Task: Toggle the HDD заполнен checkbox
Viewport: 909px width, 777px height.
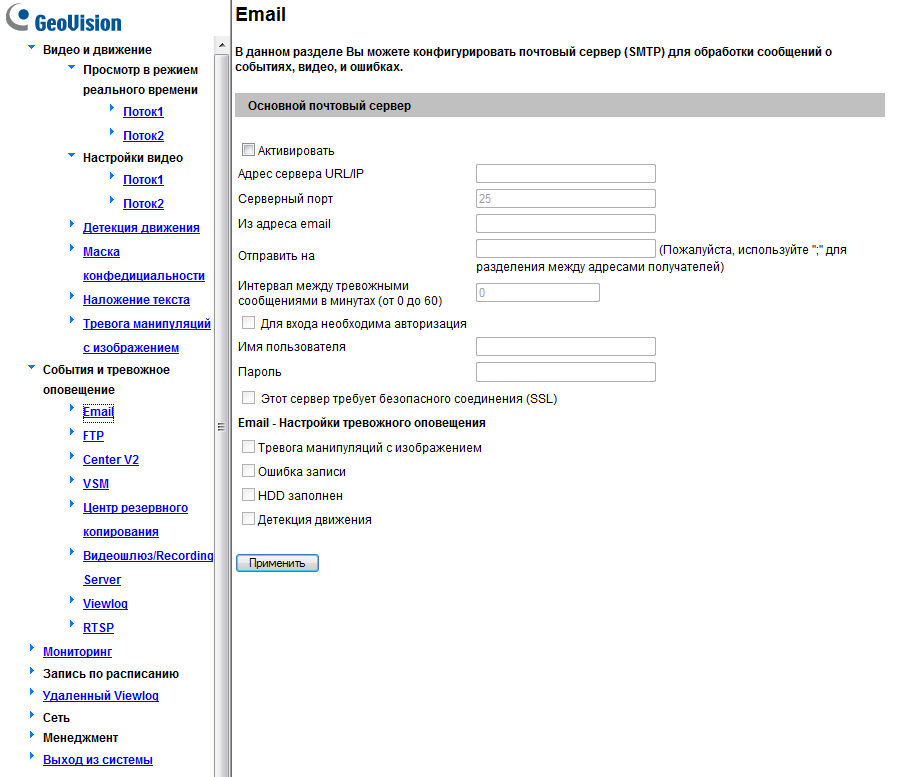Action: click(248, 495)
